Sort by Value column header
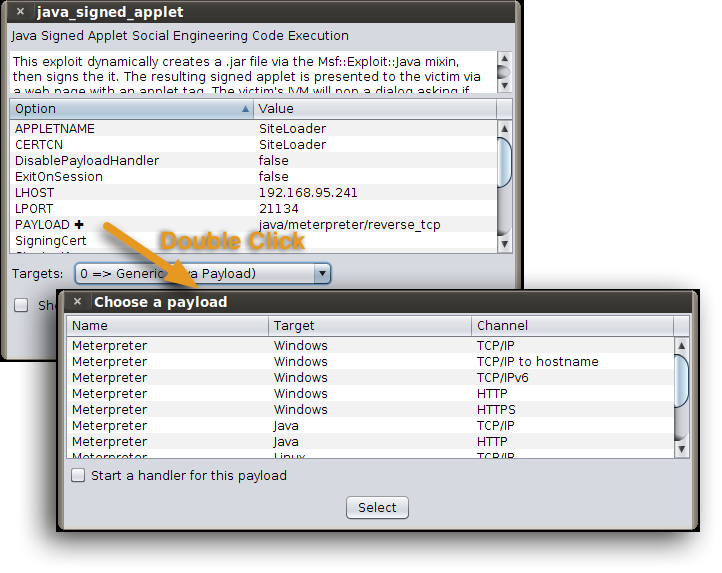Screen dimensions: 722x573 [x=375, y=109]
